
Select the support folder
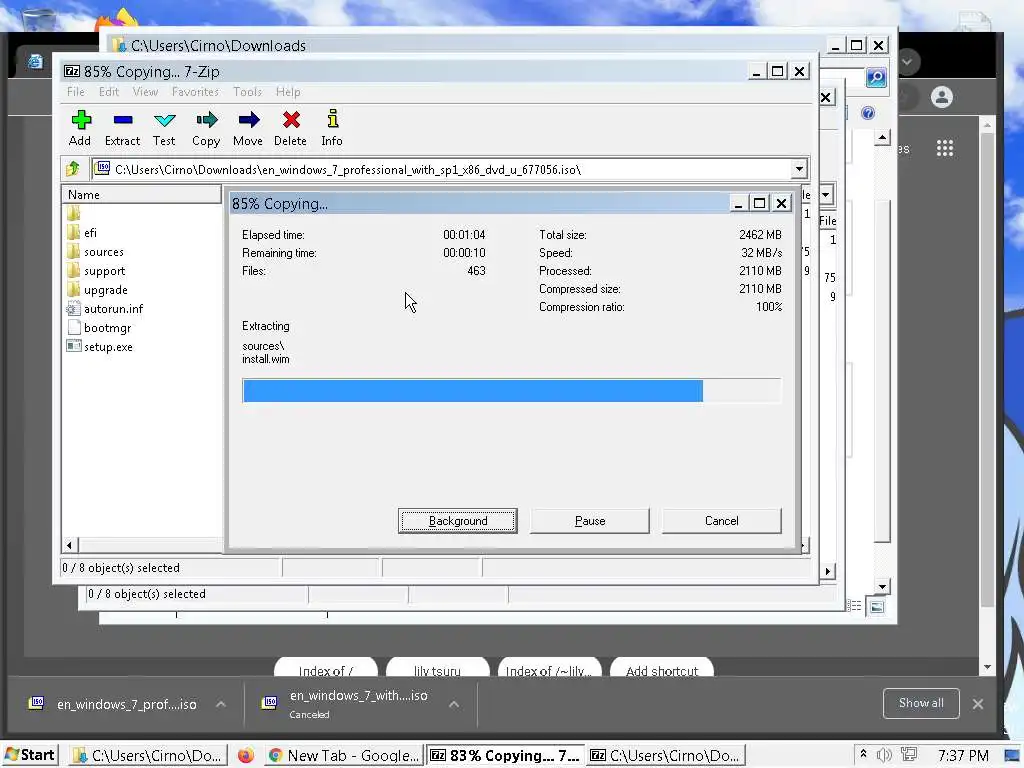tap(104, 271)
